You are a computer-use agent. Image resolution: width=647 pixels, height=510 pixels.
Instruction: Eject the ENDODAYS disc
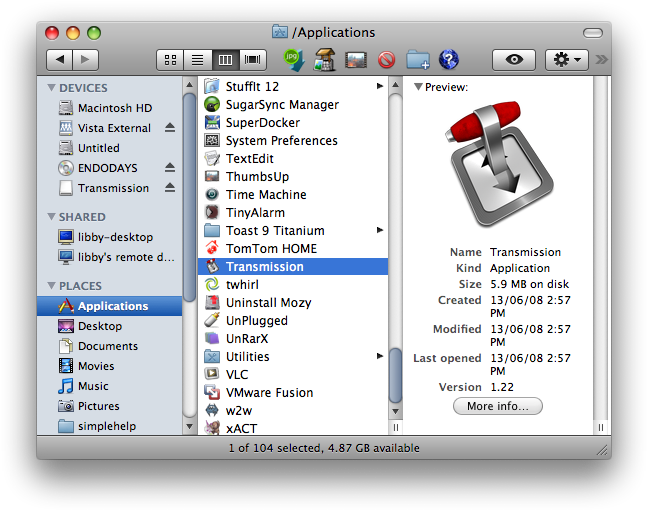click(170, 168)
